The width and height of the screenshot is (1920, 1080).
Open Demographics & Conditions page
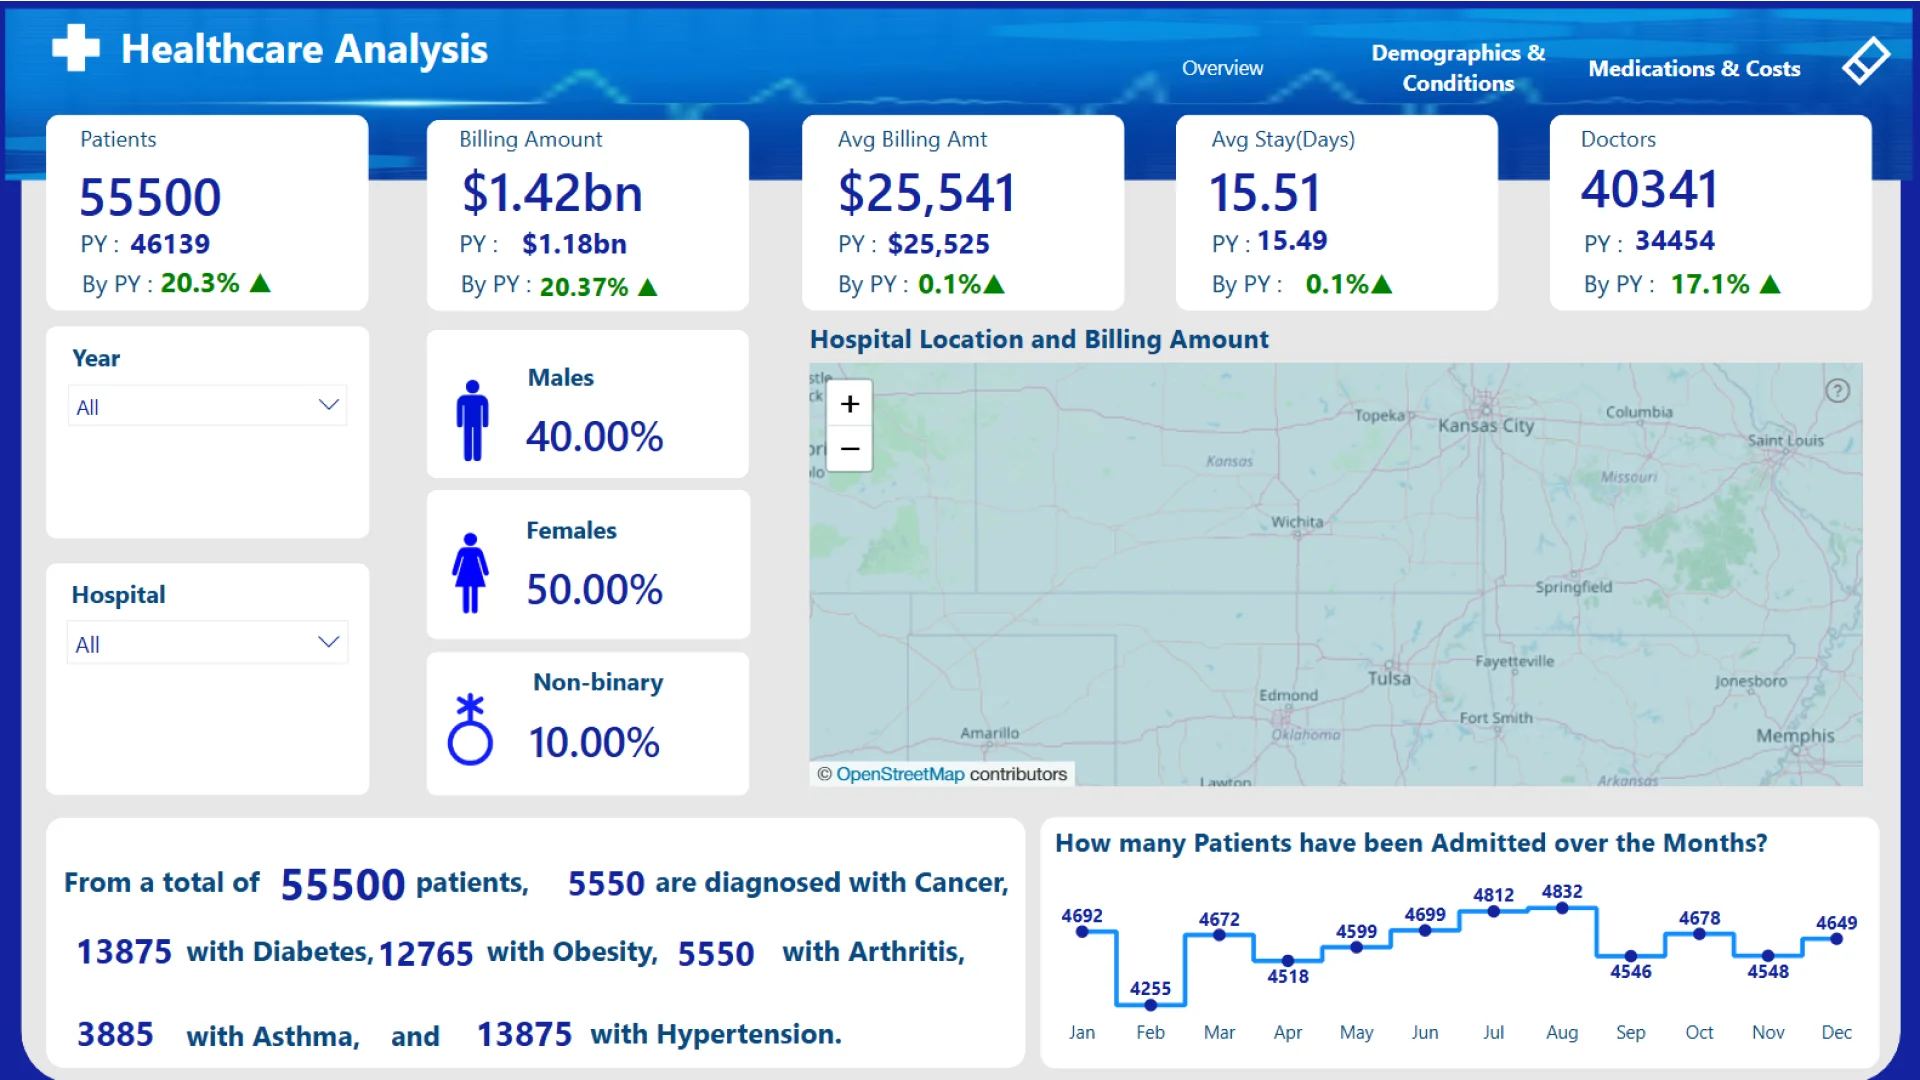tap(1457, 68)
